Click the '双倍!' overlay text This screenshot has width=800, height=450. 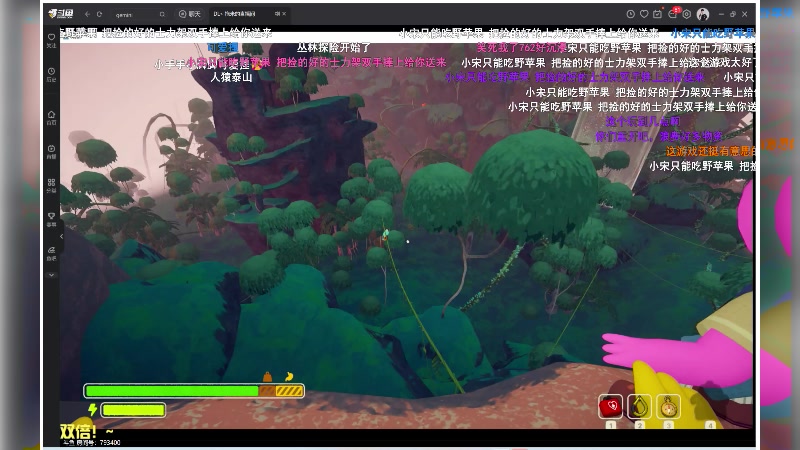[x=78, y=432]
